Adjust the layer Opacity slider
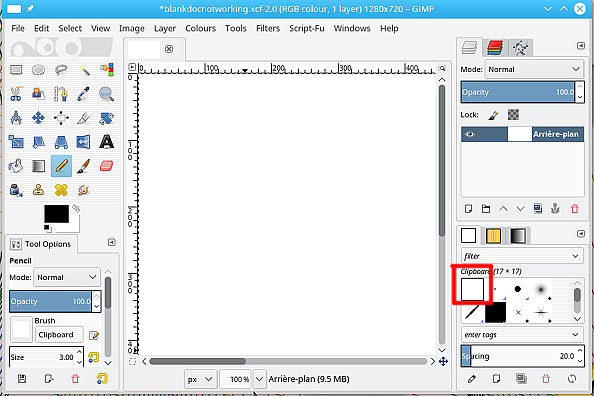The height and width of the screenshot is (396, 594). click(518, 92)
